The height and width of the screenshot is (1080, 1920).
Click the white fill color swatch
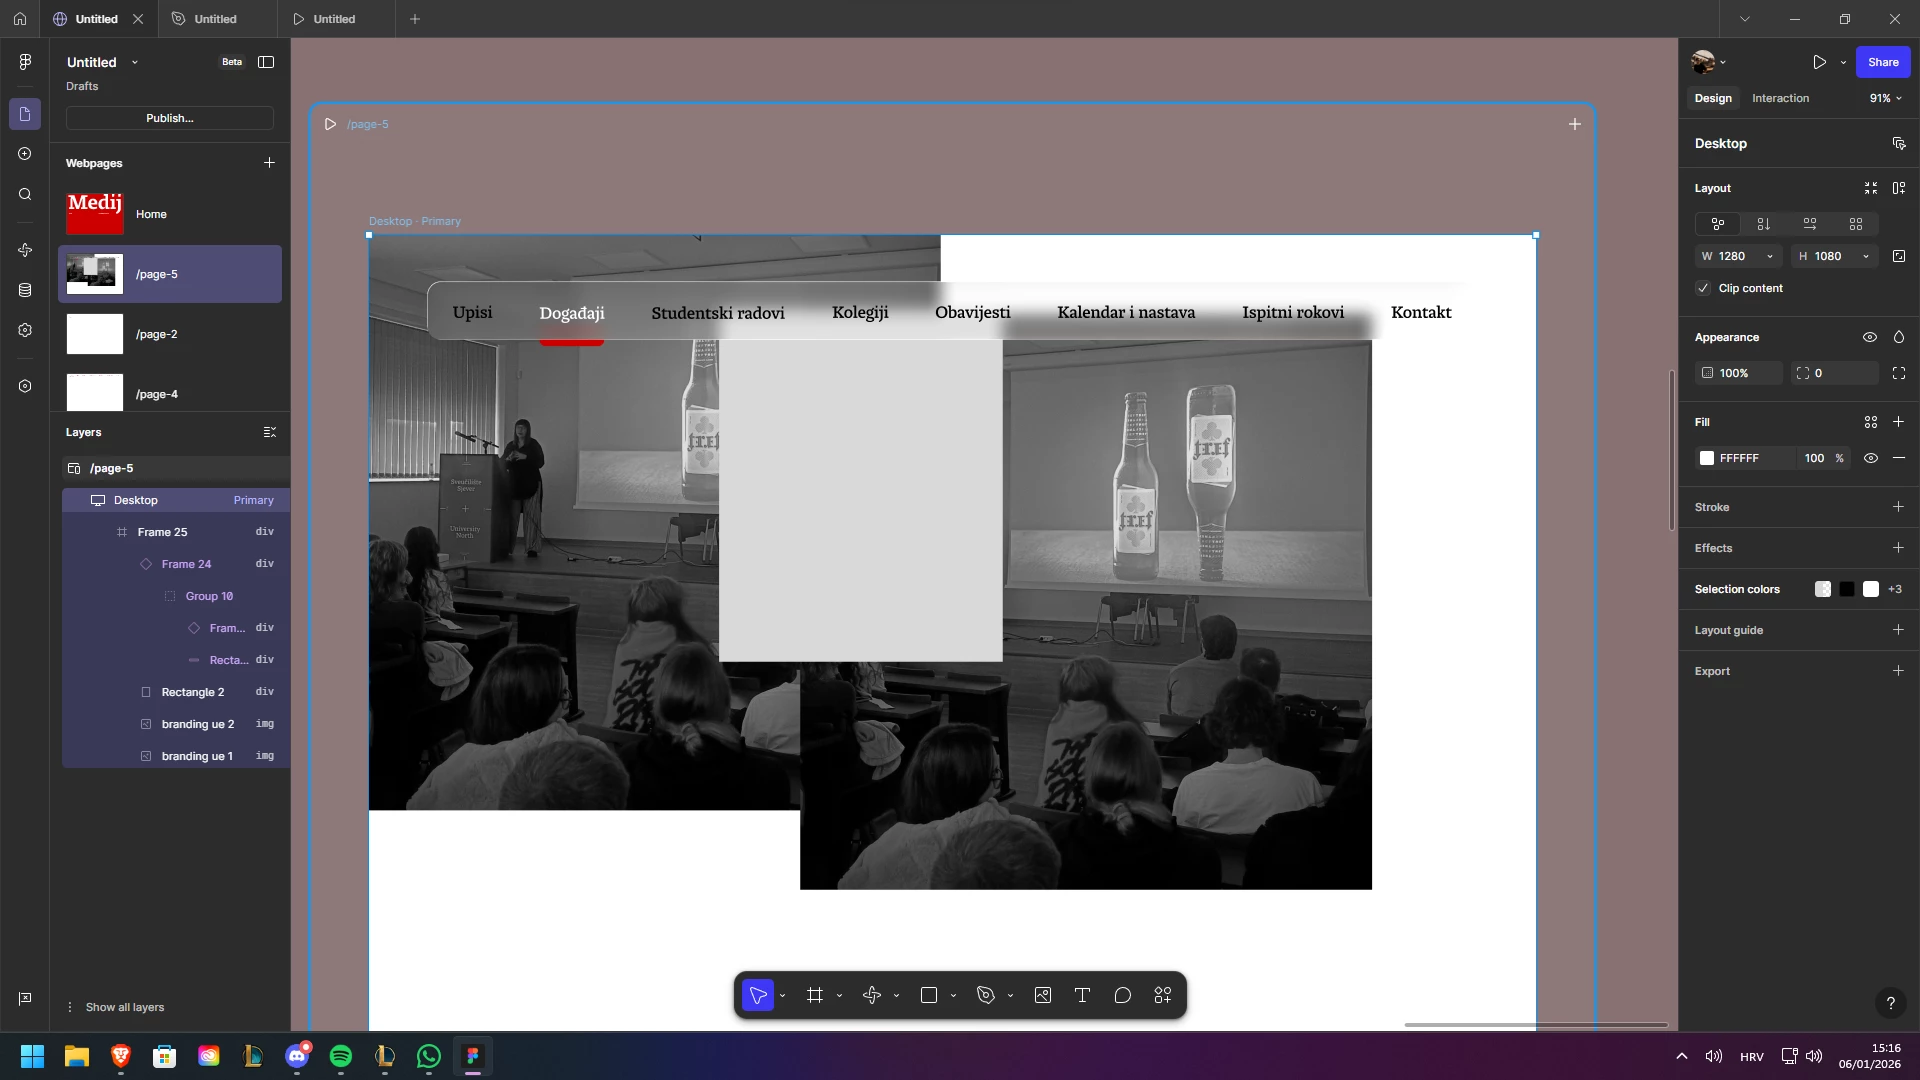(1708, 458)
